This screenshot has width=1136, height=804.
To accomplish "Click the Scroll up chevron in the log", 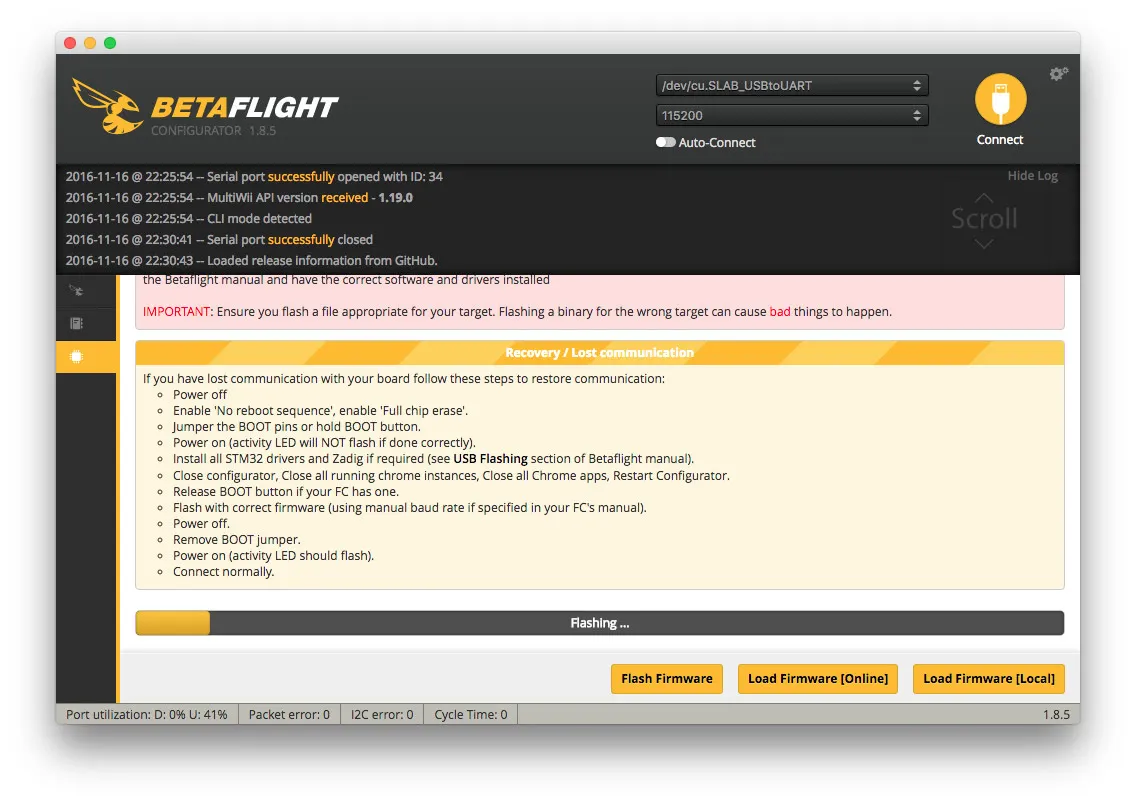I will point(984,198).
